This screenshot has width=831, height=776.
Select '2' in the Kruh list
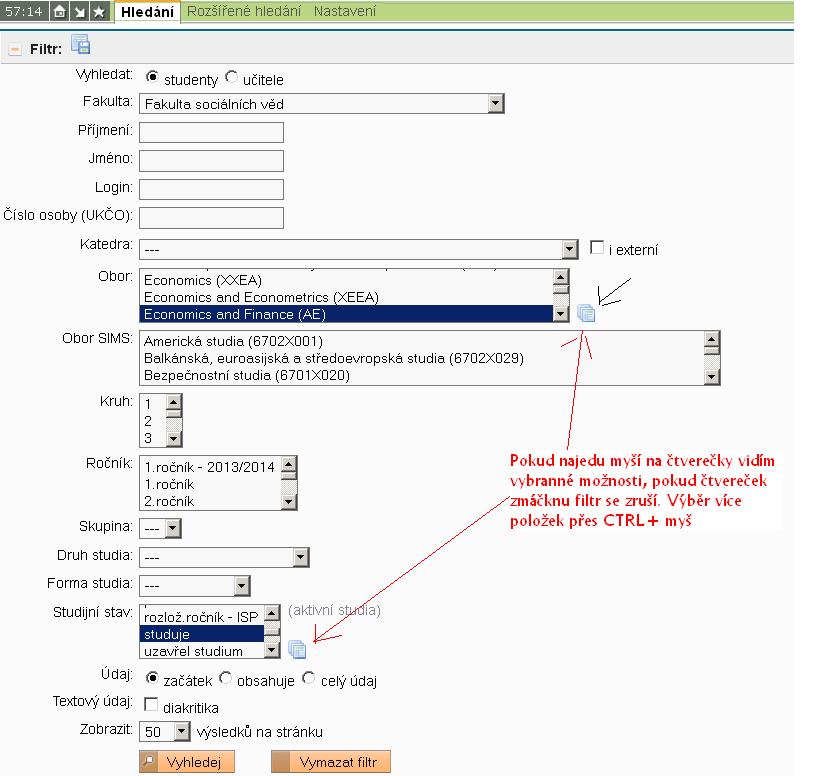tap(153, 421)
